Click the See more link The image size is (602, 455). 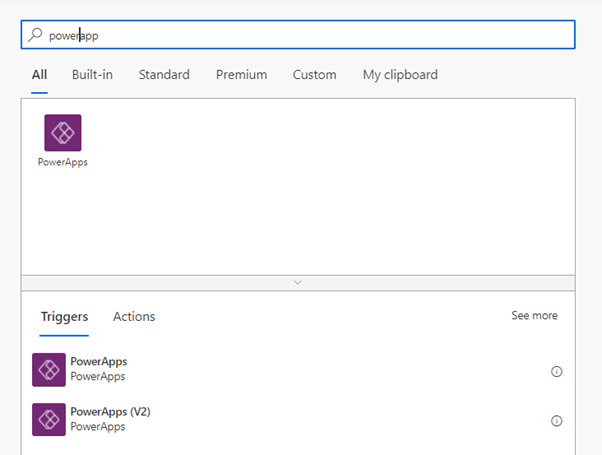tap(534, 315)
